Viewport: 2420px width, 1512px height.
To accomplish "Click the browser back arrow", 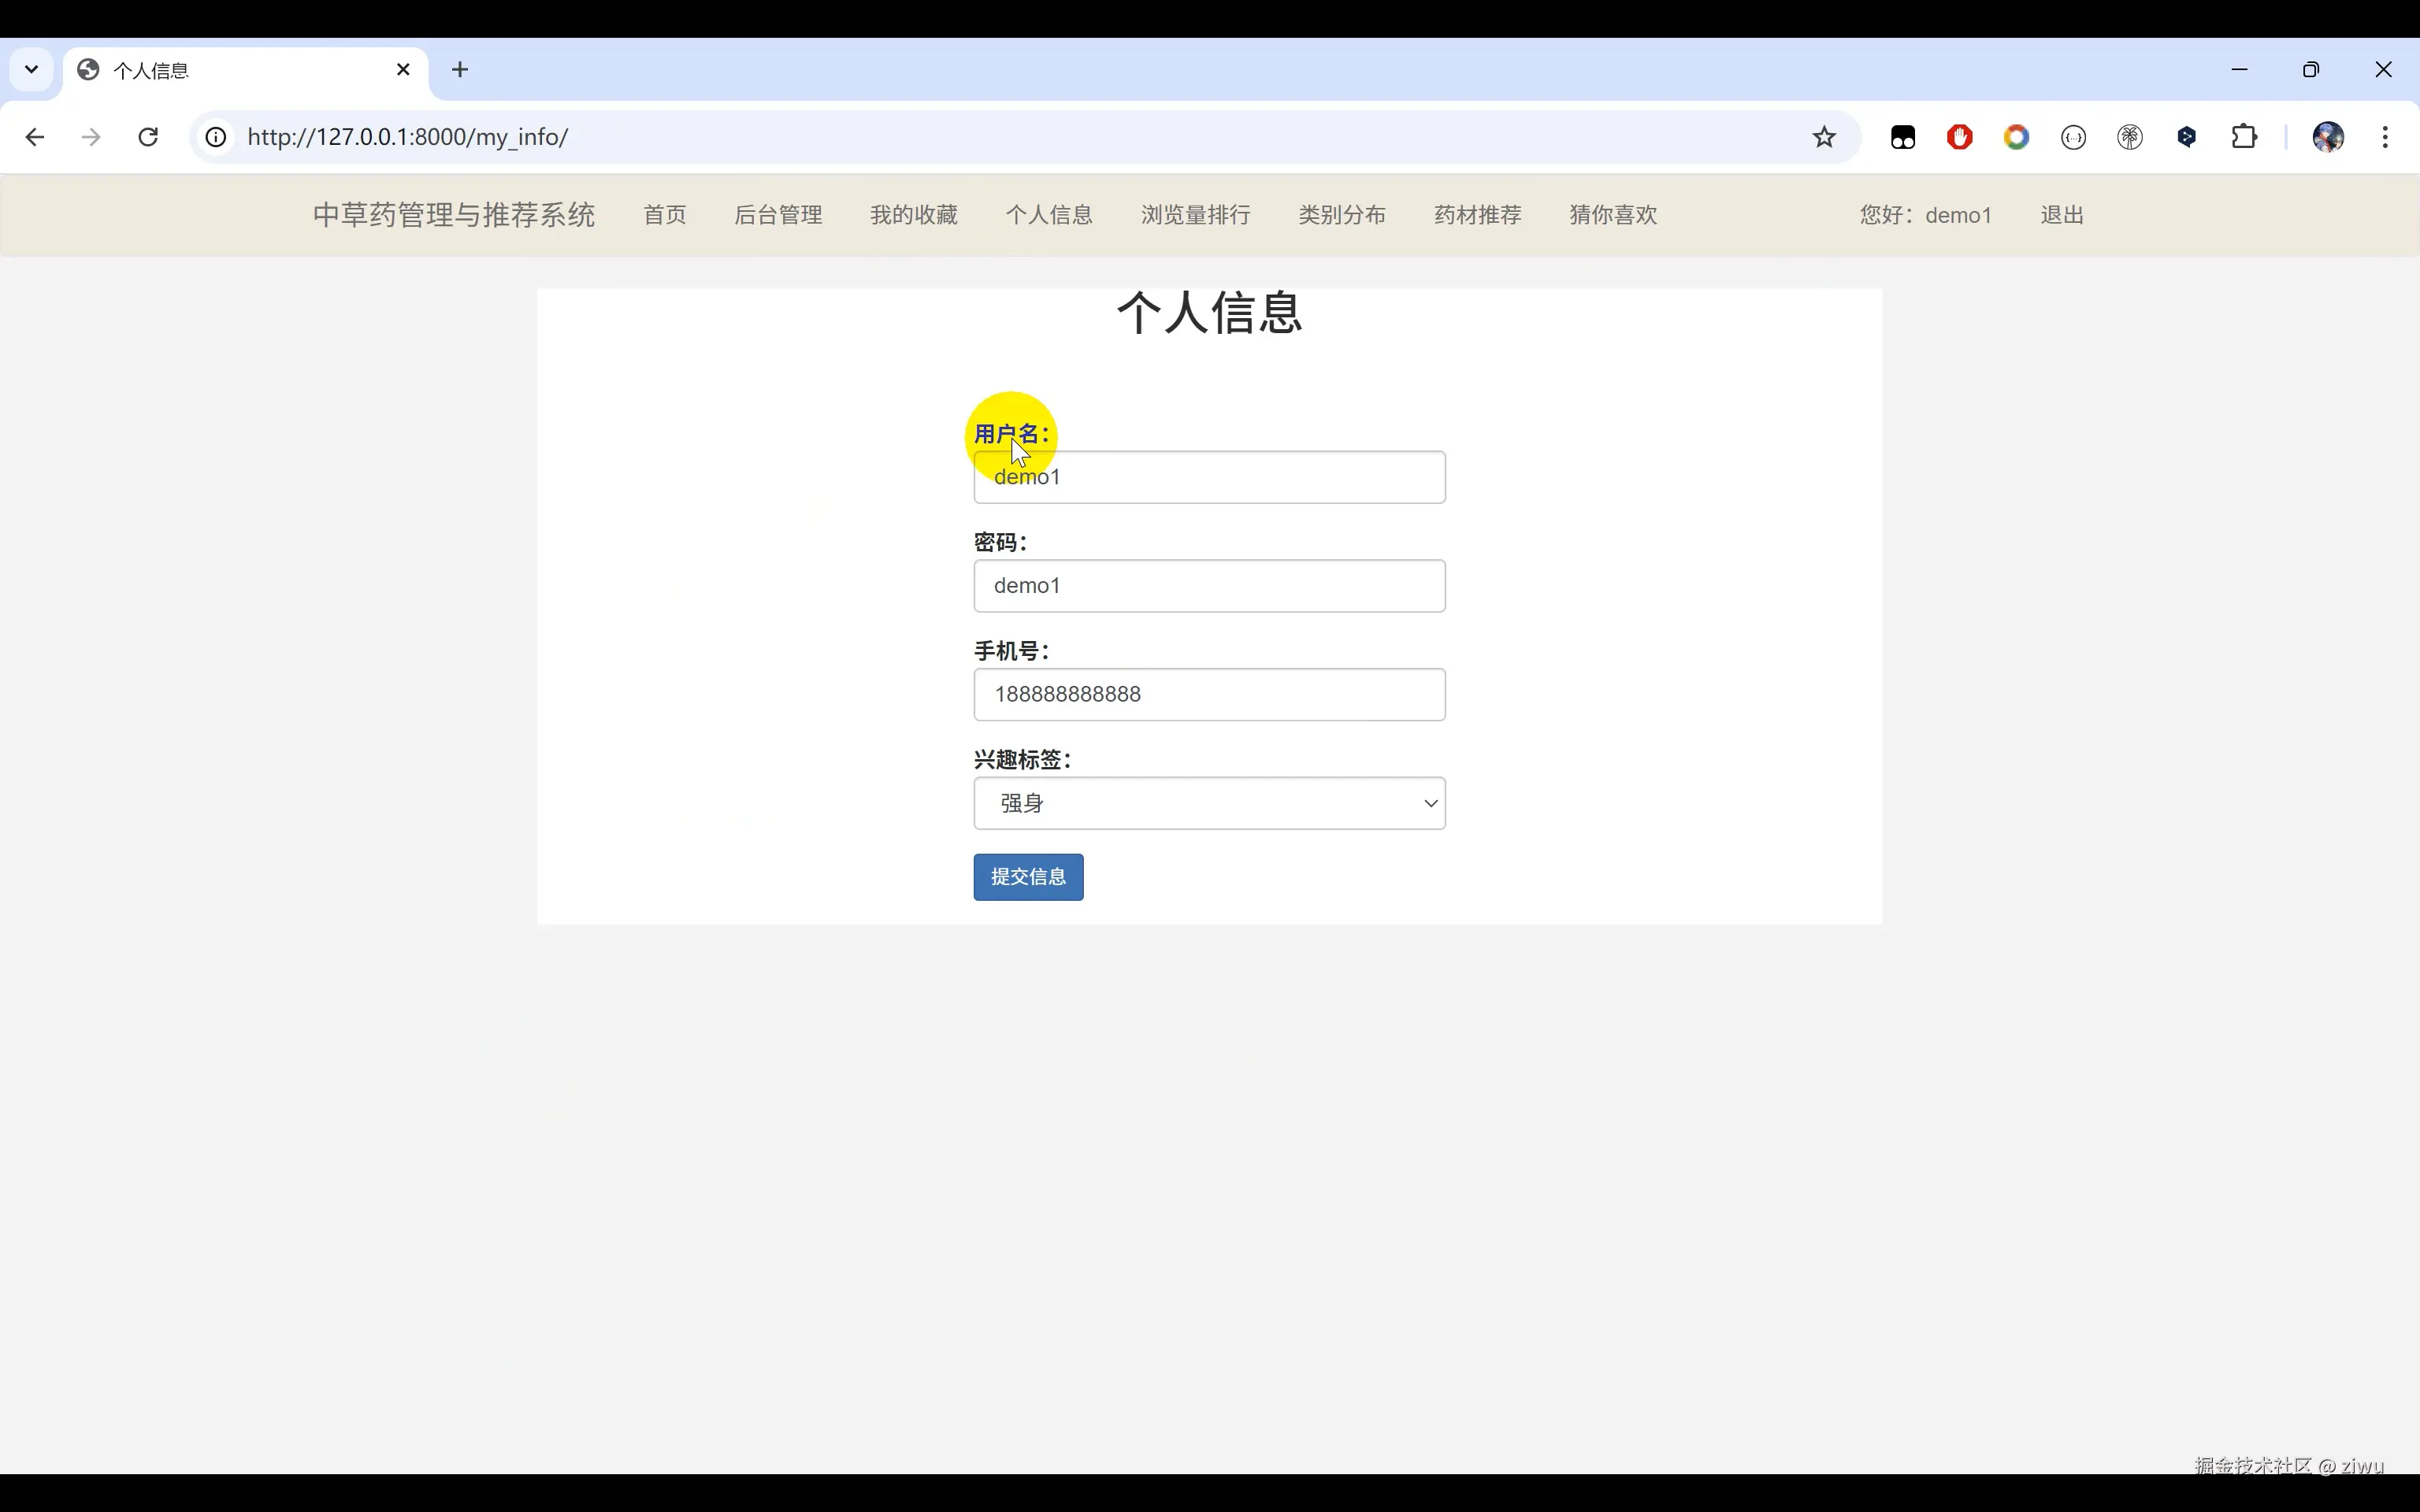I will (x=35, y=137).
